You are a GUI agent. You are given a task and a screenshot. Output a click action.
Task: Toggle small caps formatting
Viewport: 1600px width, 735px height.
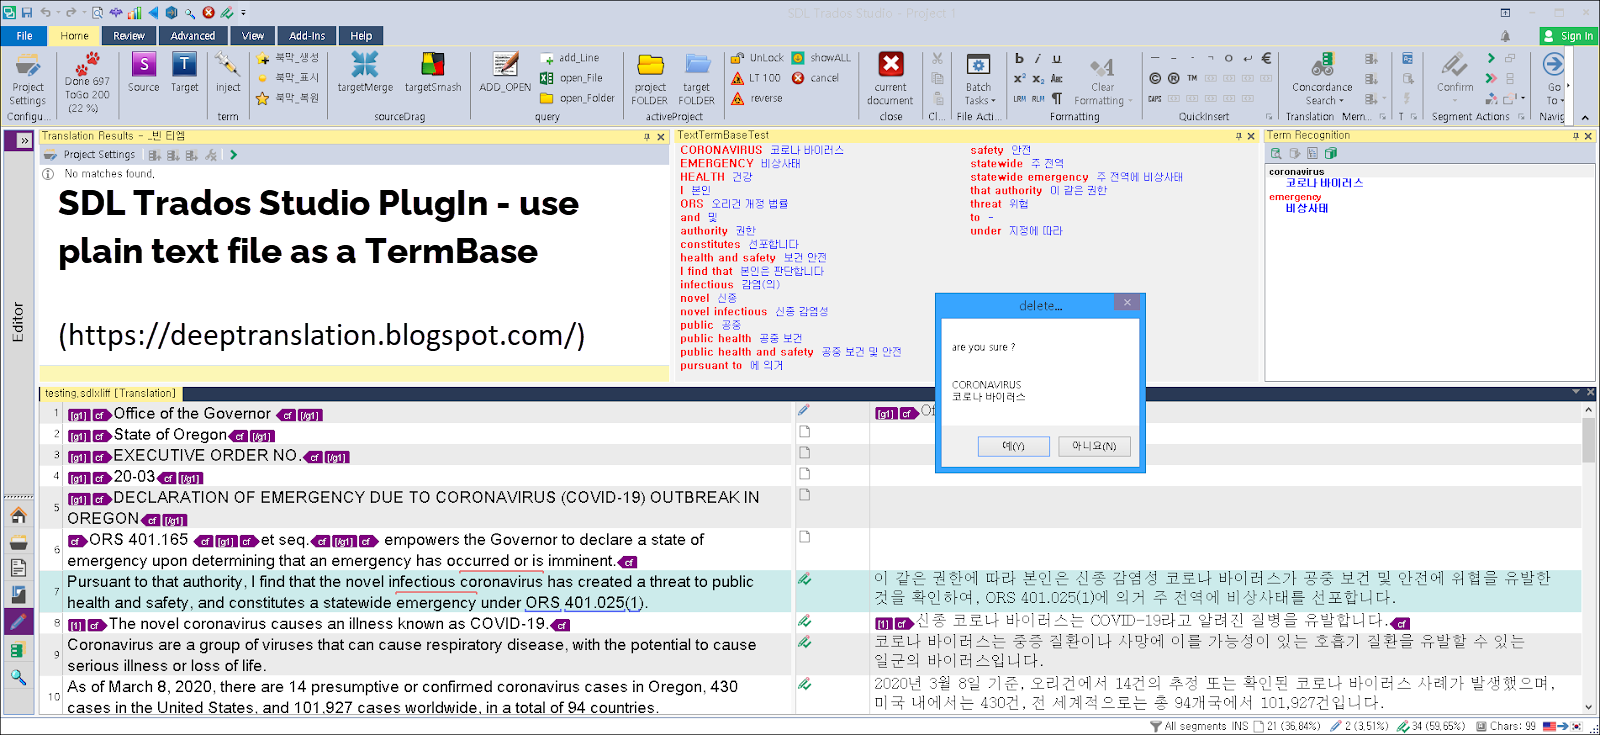pyautogui.click(x=1056, y=78)
